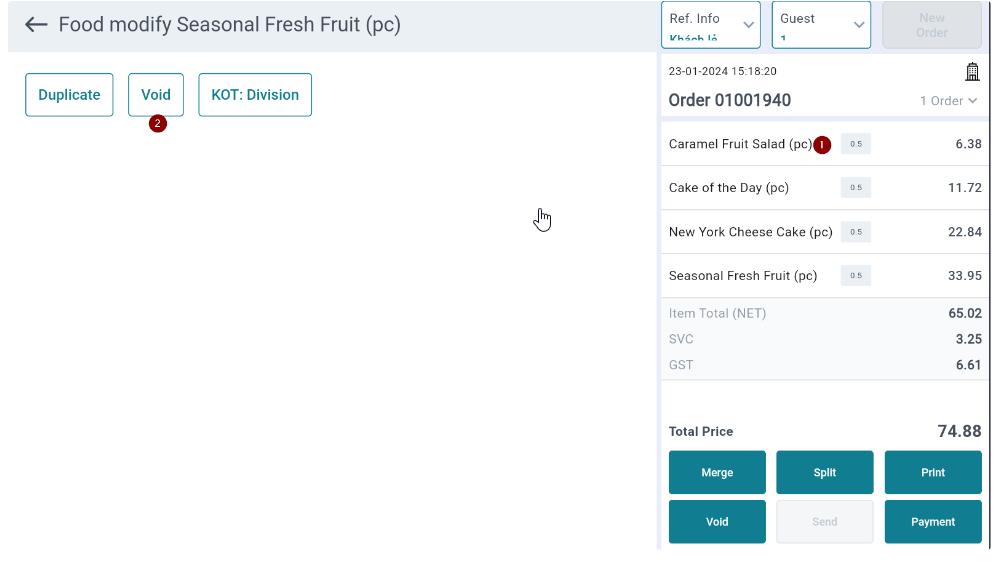Click the 0.5 quantity tag of Cheese Cake
This screenshot has height=581, width=998.
tap(855, 232)
